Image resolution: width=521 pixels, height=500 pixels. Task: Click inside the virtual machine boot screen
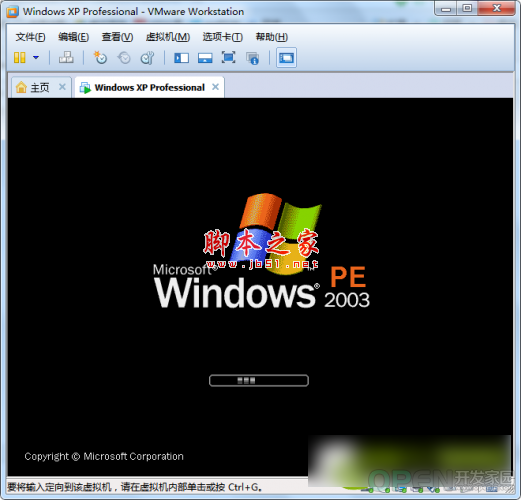coord(260,287)
